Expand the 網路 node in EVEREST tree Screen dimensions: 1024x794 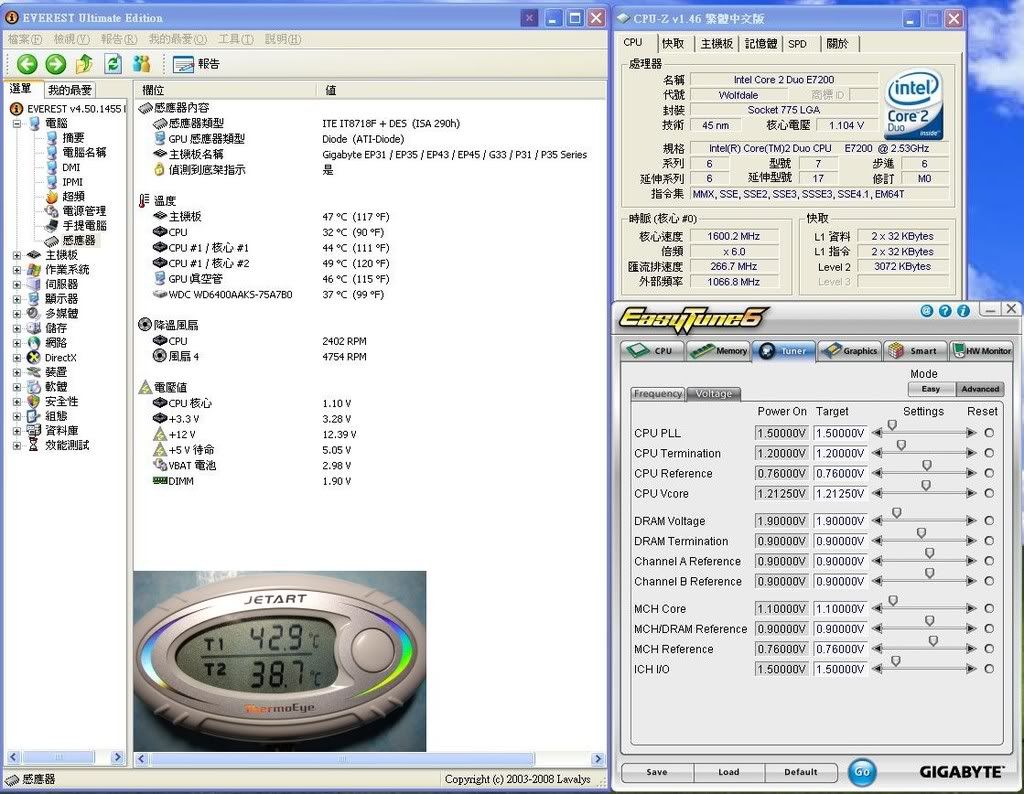coord(17,343)
